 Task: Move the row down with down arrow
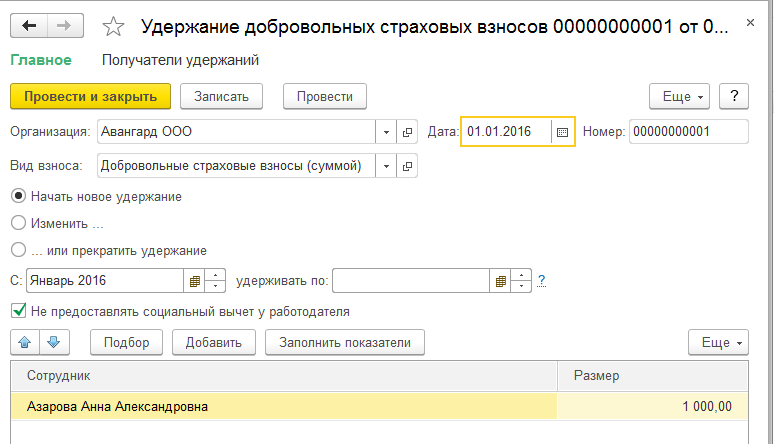pos(54,342)
